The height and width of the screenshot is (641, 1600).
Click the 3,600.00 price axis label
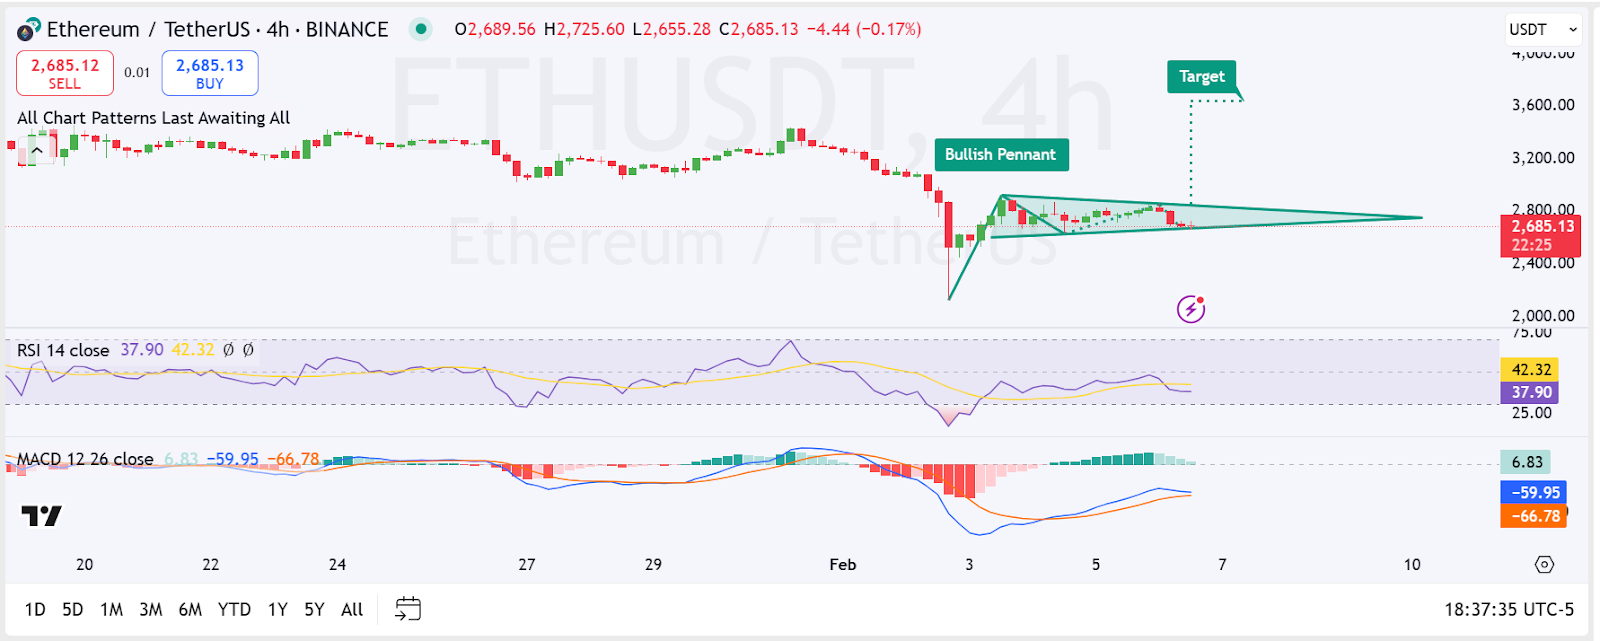click(1543, 105)
